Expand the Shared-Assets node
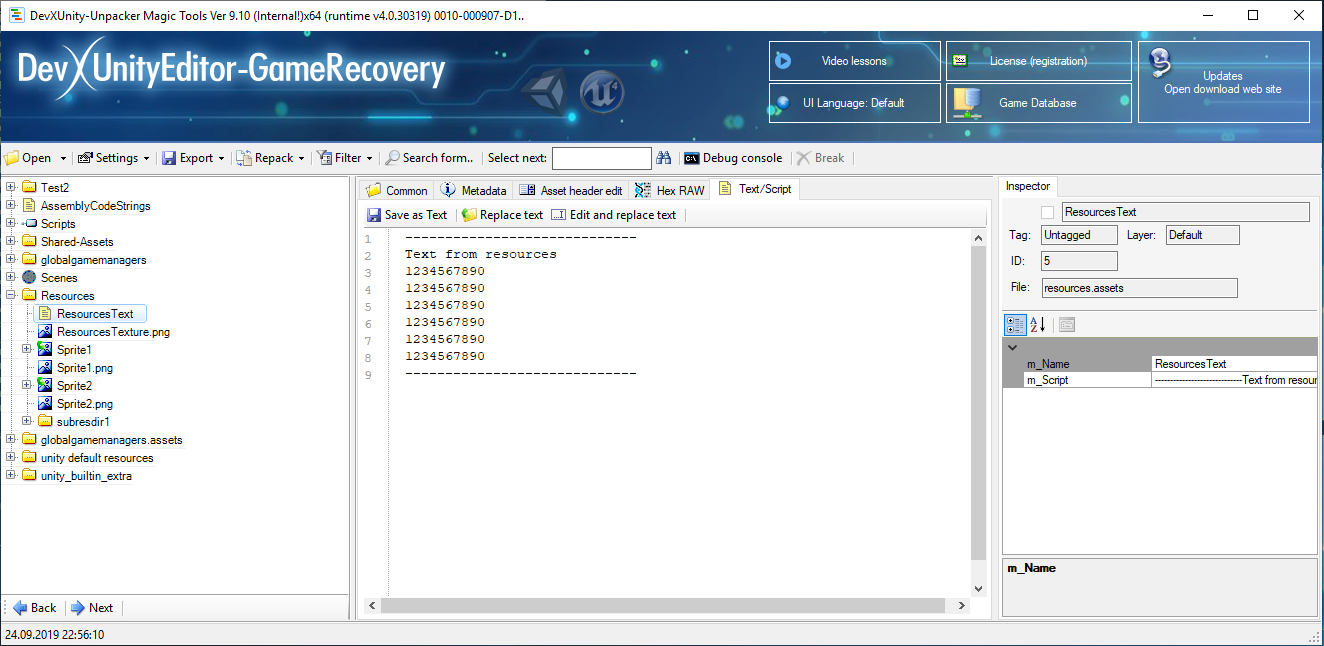 click(x=11, y=241)
